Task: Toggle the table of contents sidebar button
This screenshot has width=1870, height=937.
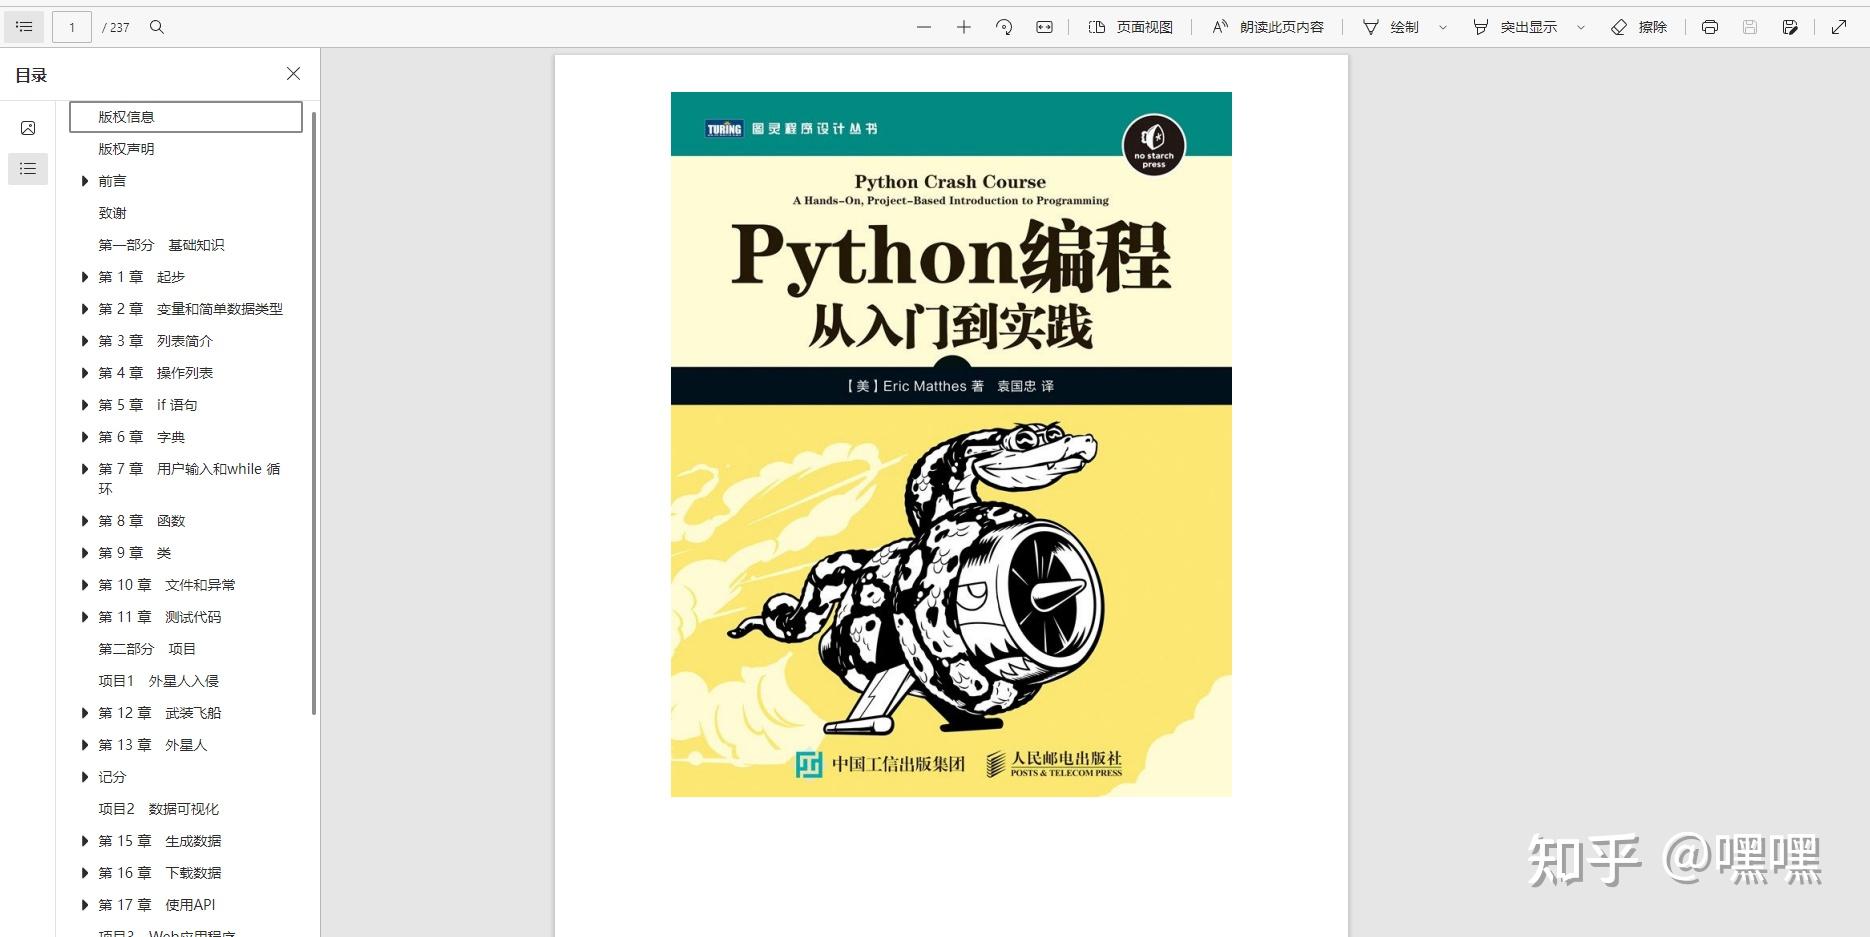Action: click(x=24, y=27)
